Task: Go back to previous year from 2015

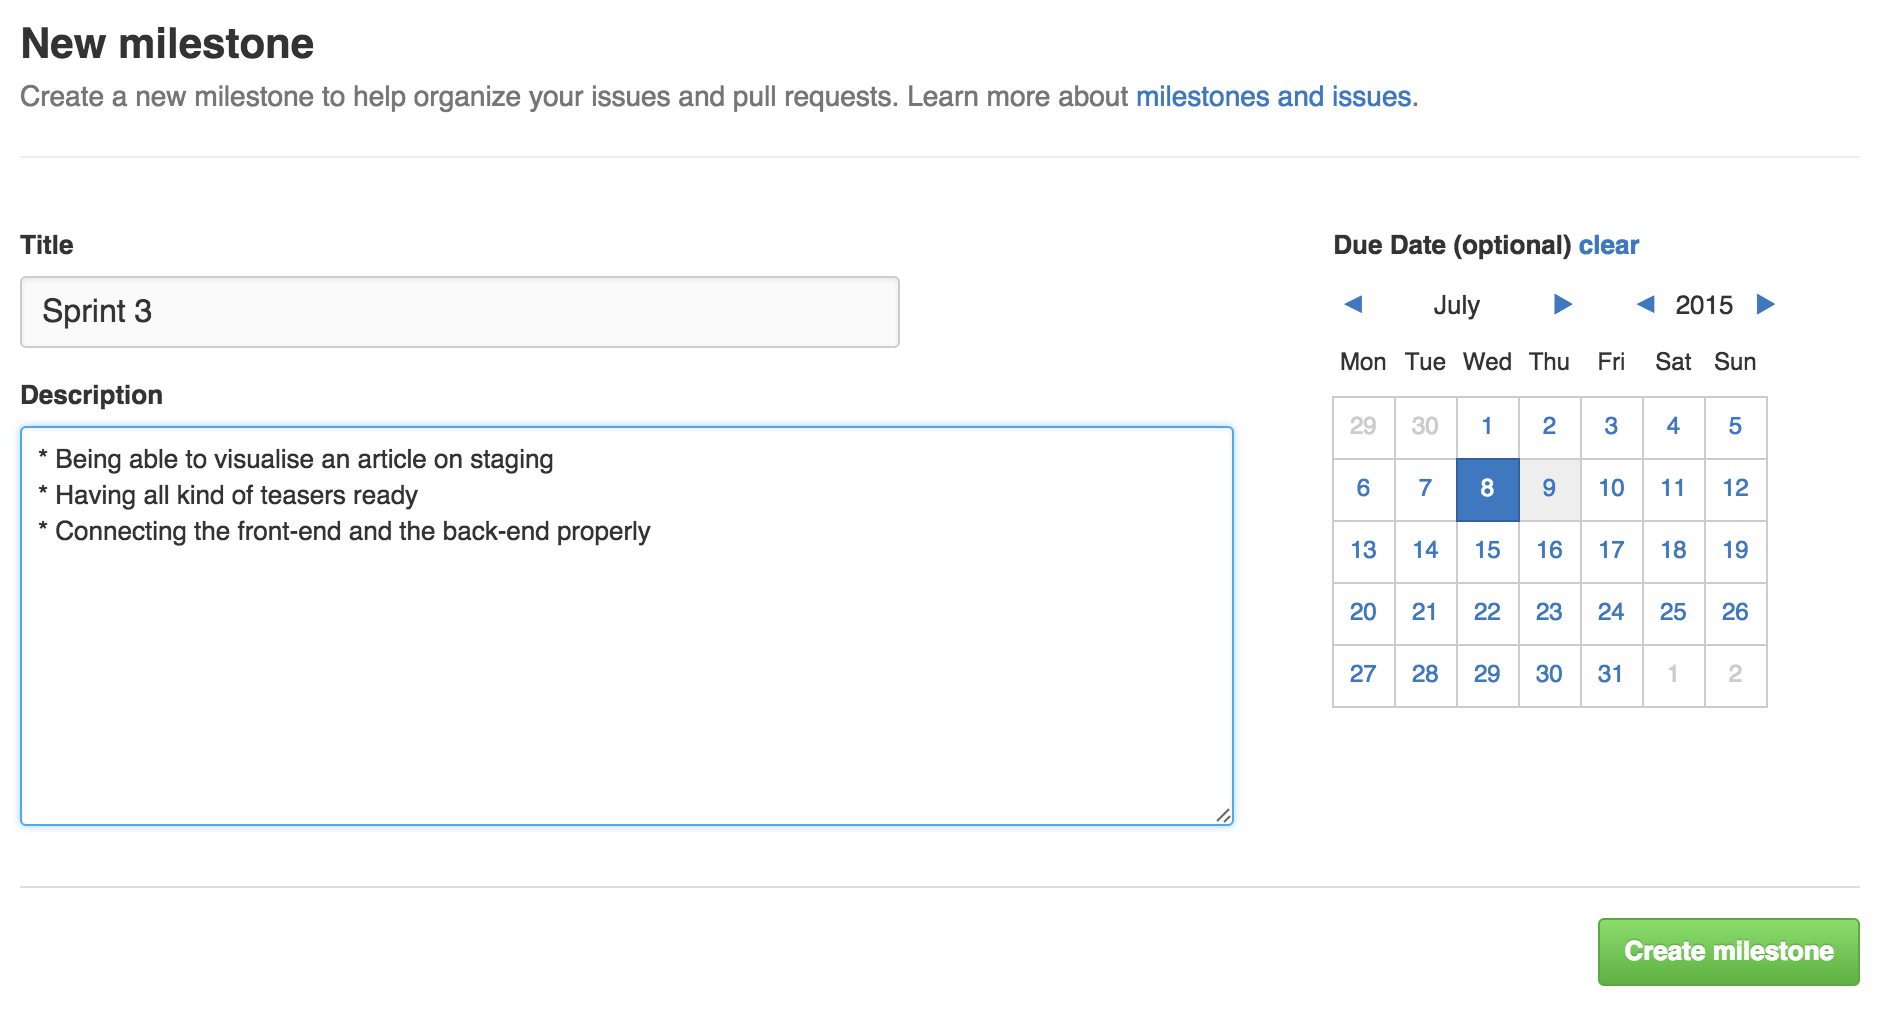Action: click(1645, 304)
